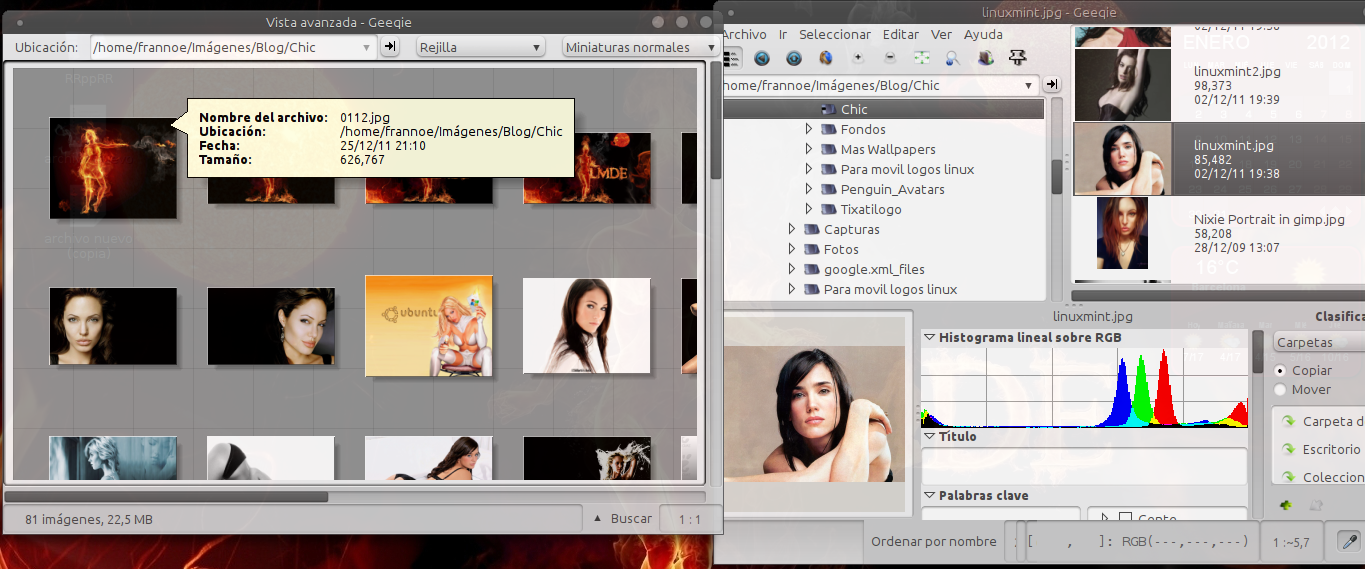Click the histogram graph
The height and width of the screenshot is (569, 1365).
coord(1084,388)
